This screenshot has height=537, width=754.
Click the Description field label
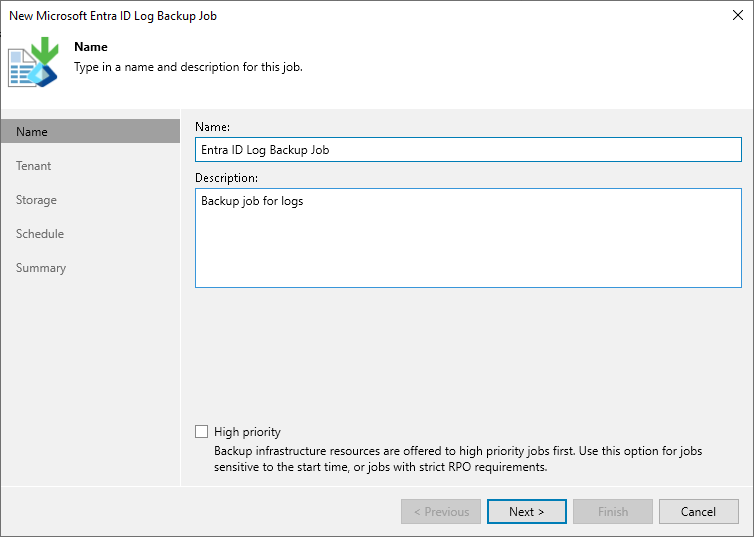[x=227, y=178]
